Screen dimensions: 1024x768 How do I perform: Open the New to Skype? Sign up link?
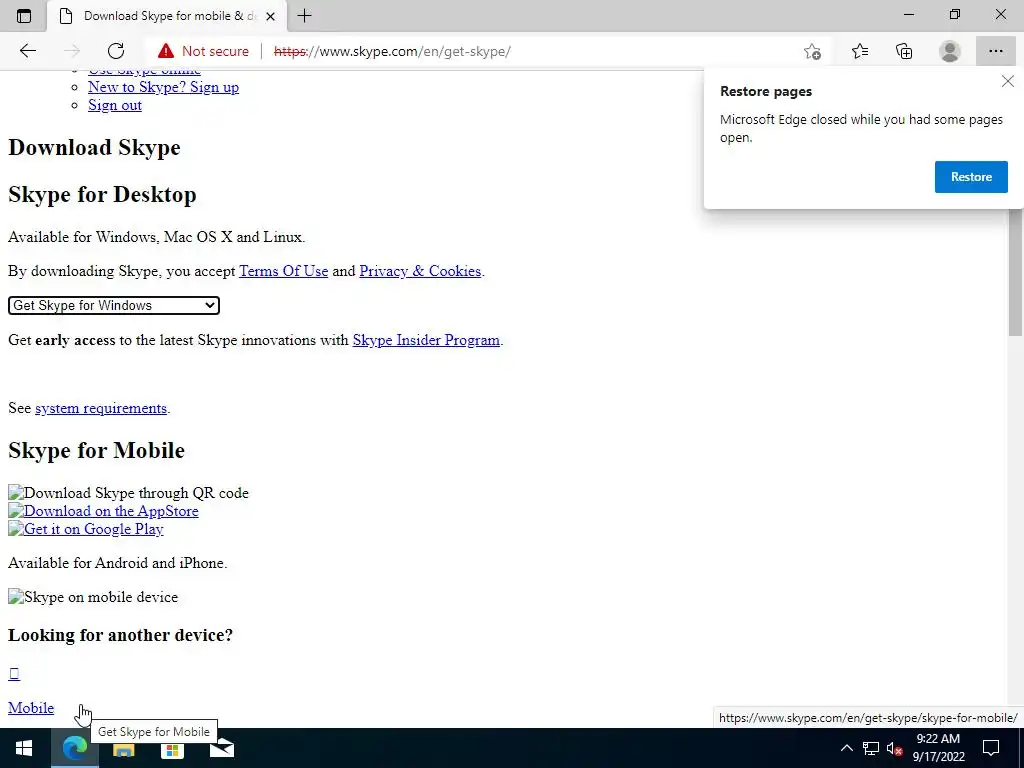[163, 87]
